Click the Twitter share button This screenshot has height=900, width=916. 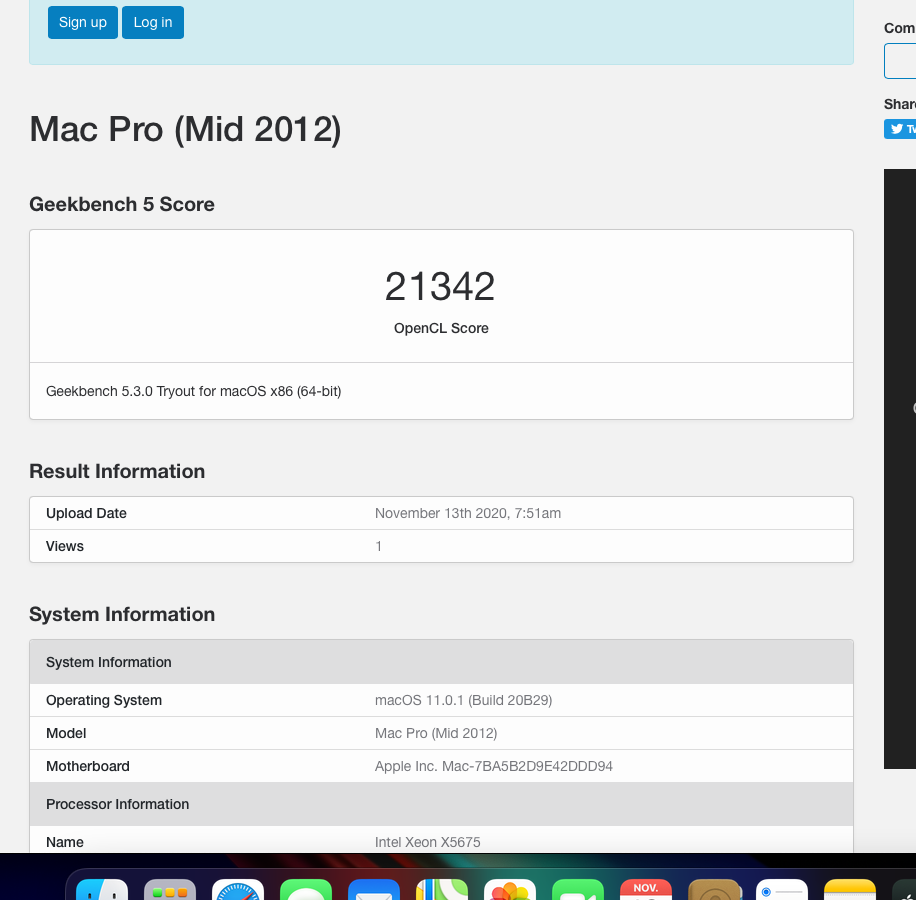click(900, 129)
